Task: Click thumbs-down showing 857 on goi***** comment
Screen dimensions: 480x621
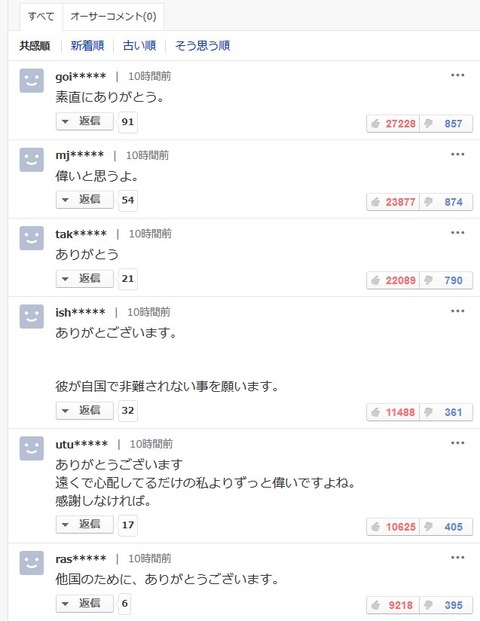Action: click(x=446, y=124)
